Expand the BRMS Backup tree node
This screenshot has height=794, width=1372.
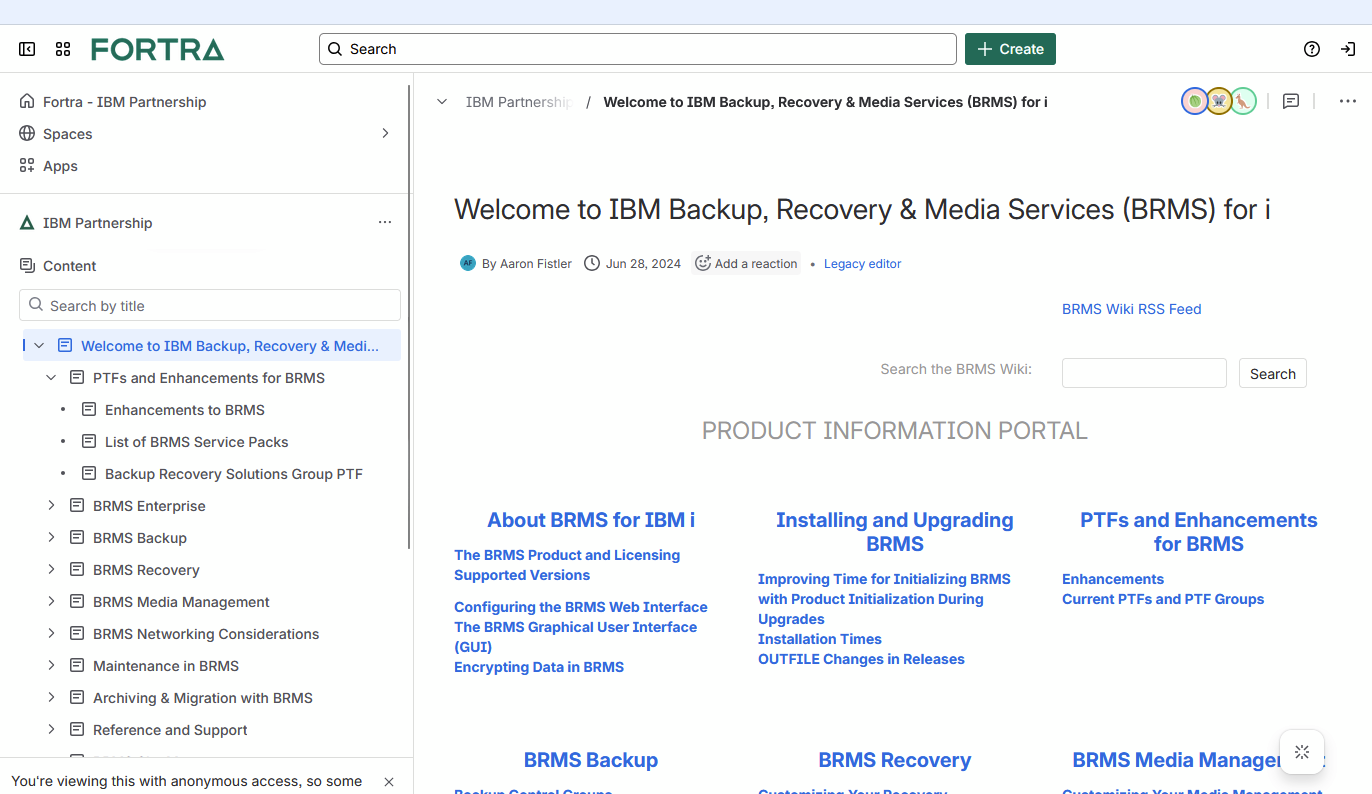51,538
